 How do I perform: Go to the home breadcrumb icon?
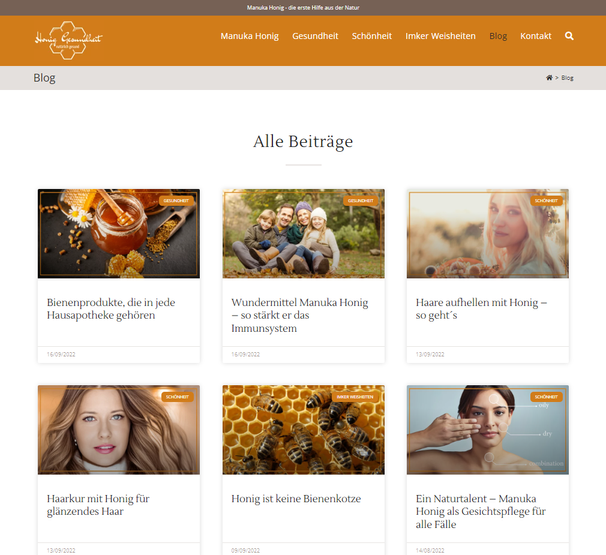(x=549, y=78)
